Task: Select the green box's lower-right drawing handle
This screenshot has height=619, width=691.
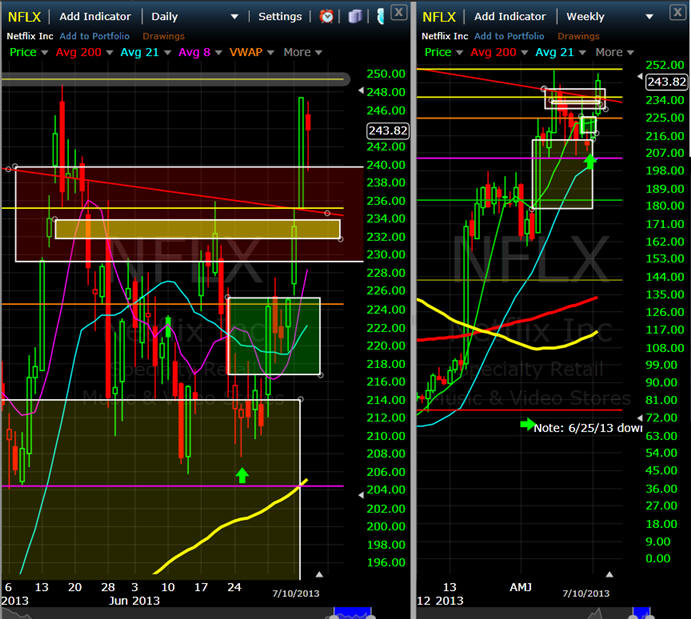Action: (320, 375)
